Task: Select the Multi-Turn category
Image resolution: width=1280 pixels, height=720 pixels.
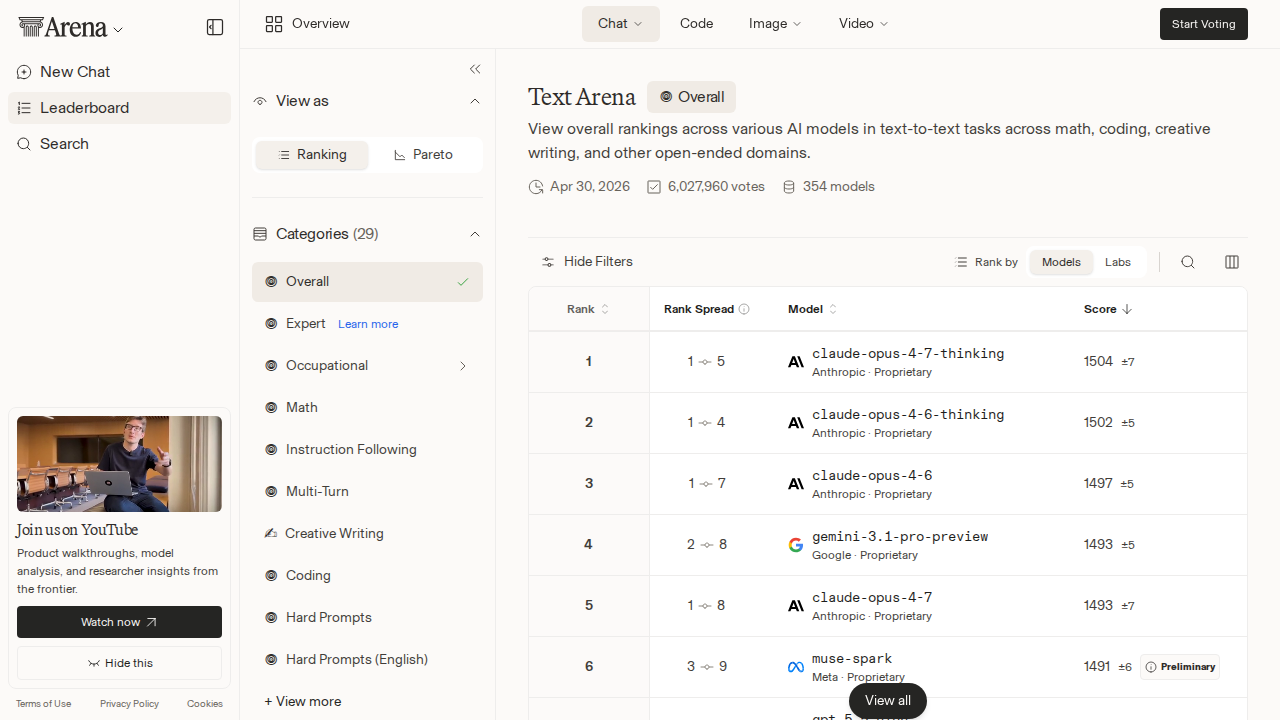Action: click(x=367, y=492)
